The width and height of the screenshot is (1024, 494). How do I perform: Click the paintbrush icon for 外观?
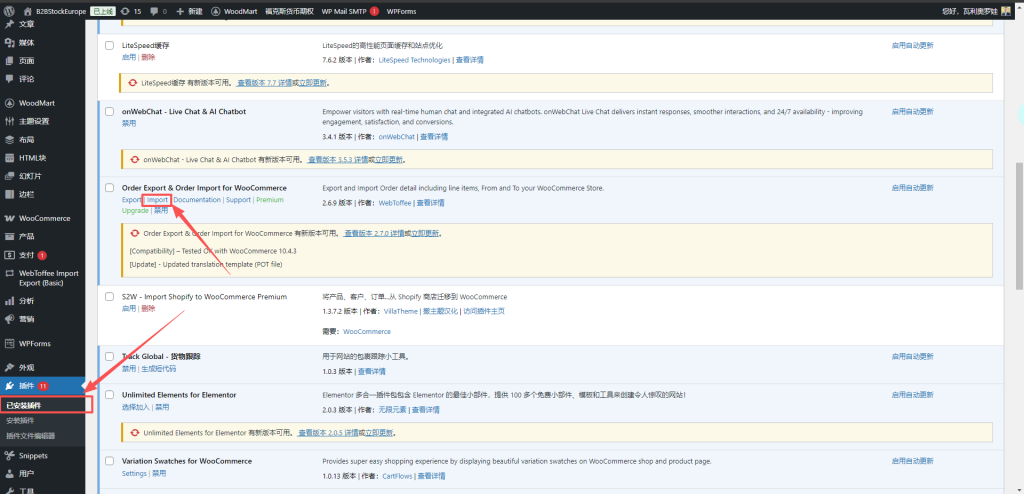pos(9,367)
